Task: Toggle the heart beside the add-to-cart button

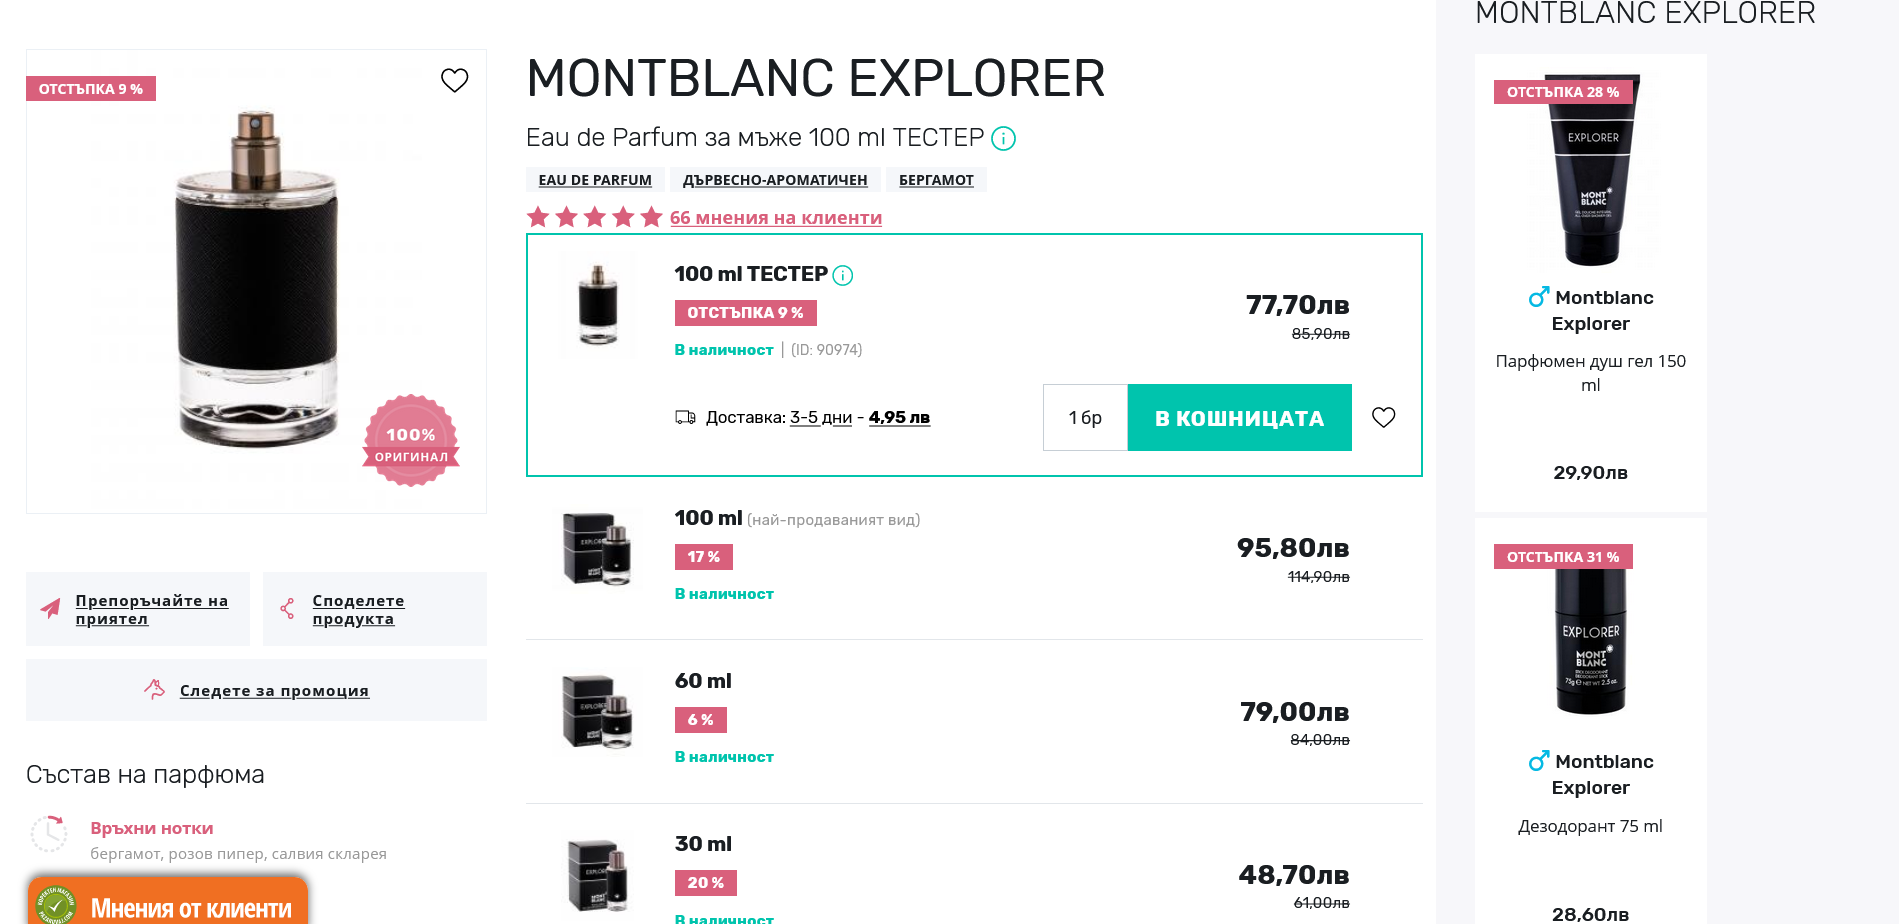Action: click(x=1383, y=417)
